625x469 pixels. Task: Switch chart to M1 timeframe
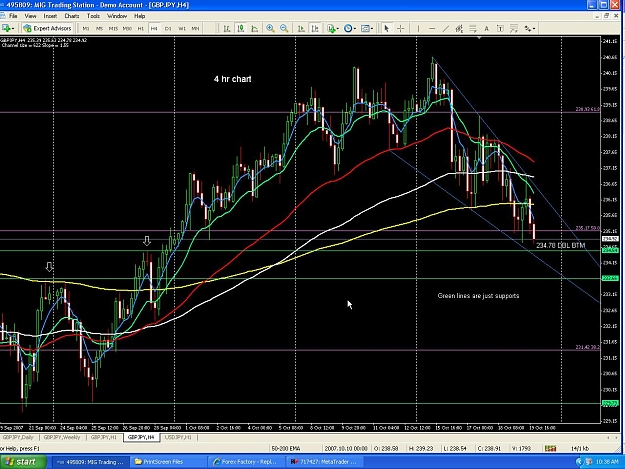click(86, 28)
